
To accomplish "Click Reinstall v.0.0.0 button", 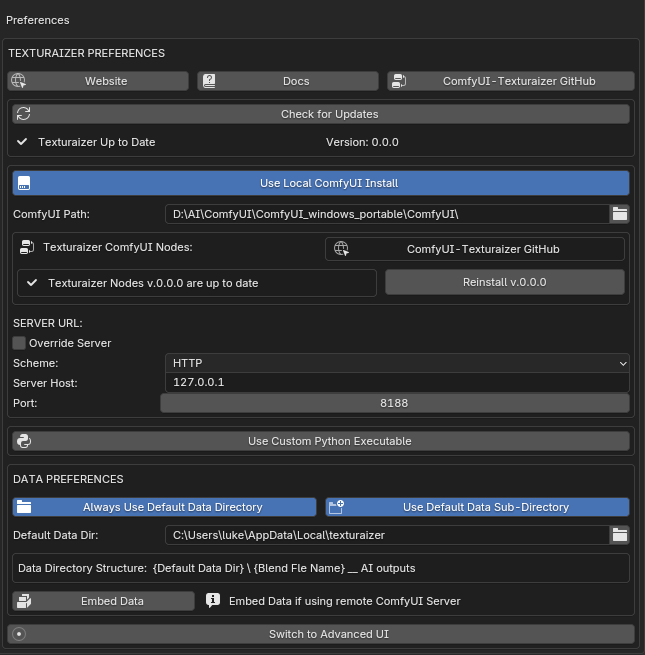I will (505, 282).
